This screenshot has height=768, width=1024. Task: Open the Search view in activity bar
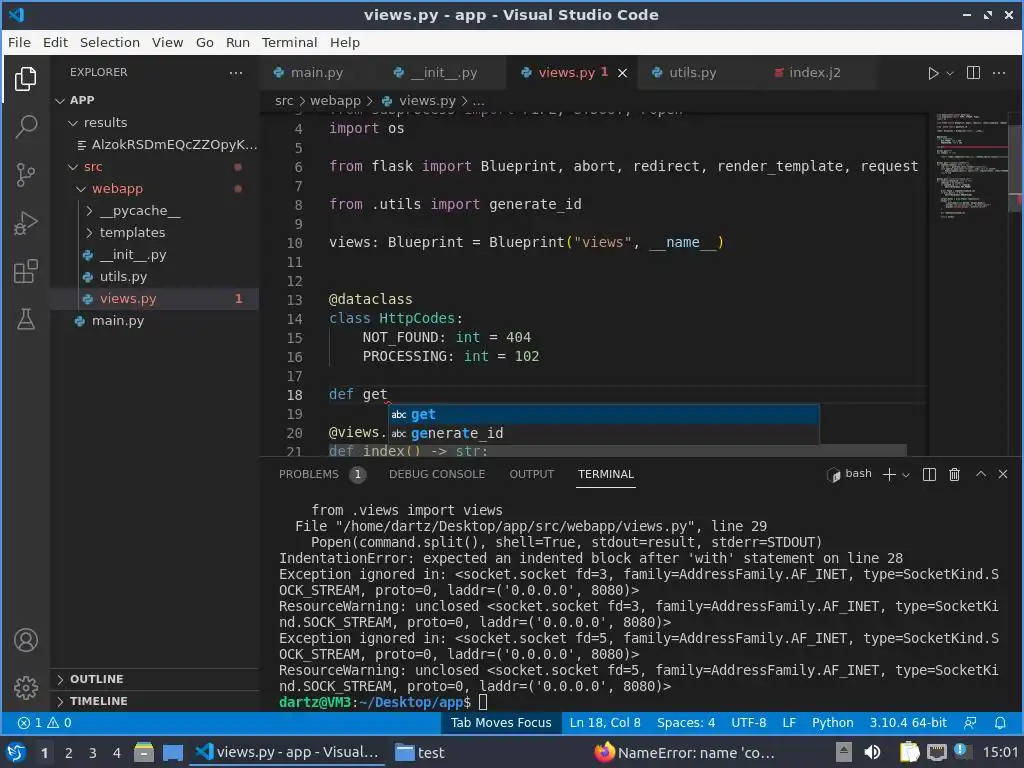25,126
